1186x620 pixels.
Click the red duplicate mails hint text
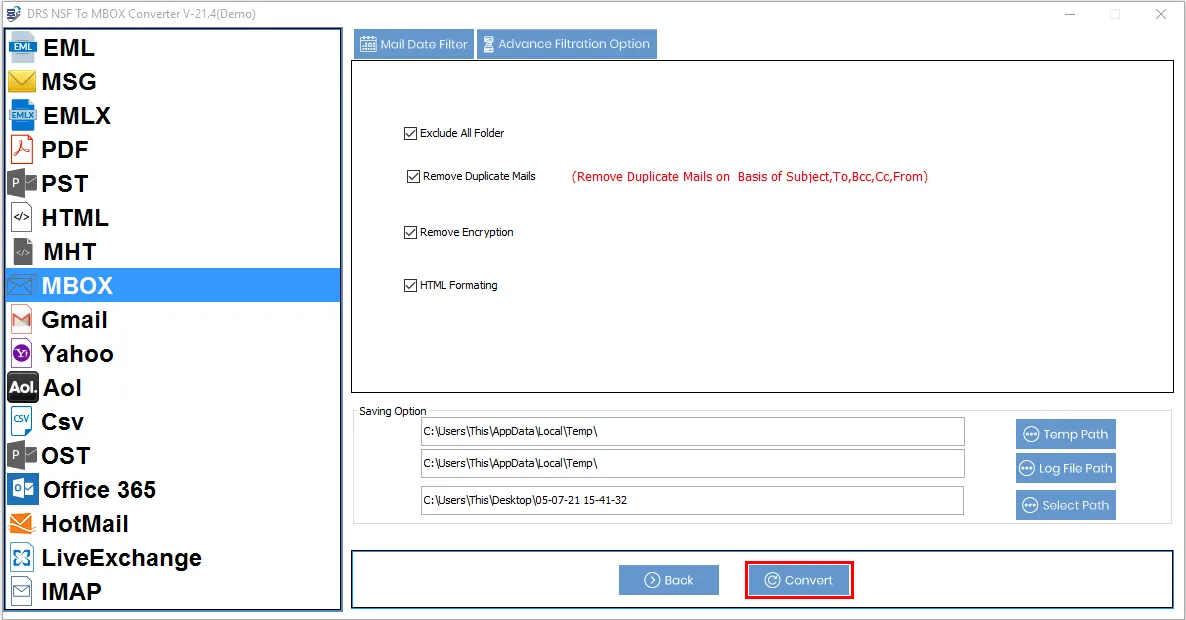point(750,177)
